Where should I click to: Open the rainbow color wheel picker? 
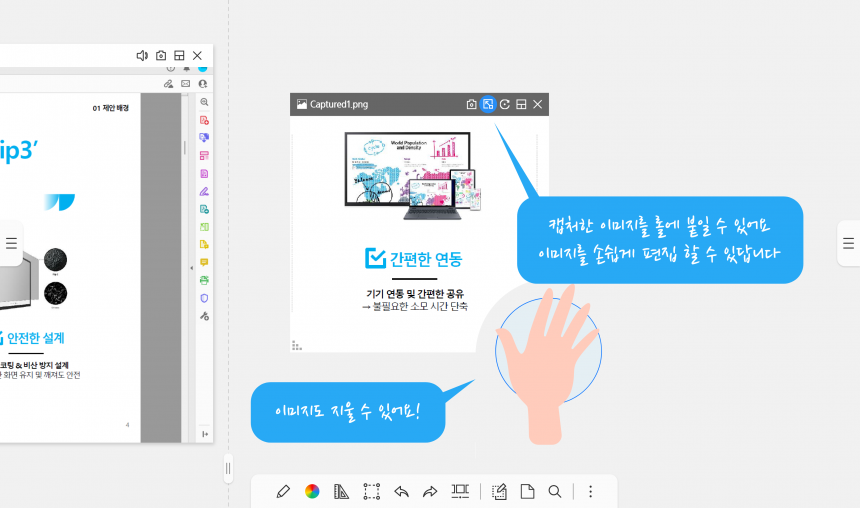[x=312, y=491]
